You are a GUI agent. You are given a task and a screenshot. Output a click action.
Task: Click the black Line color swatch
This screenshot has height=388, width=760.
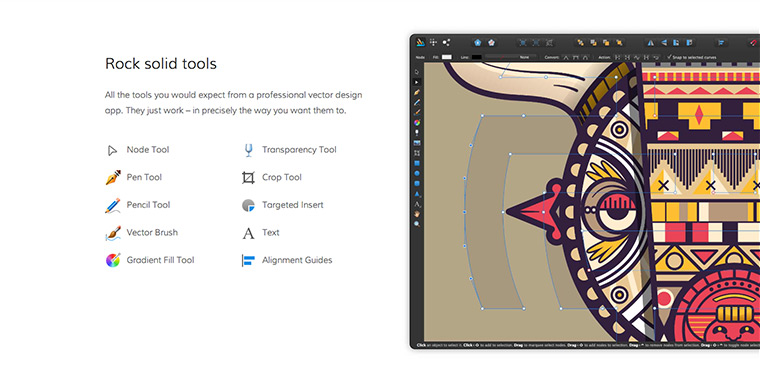click(x=476, y=57)
